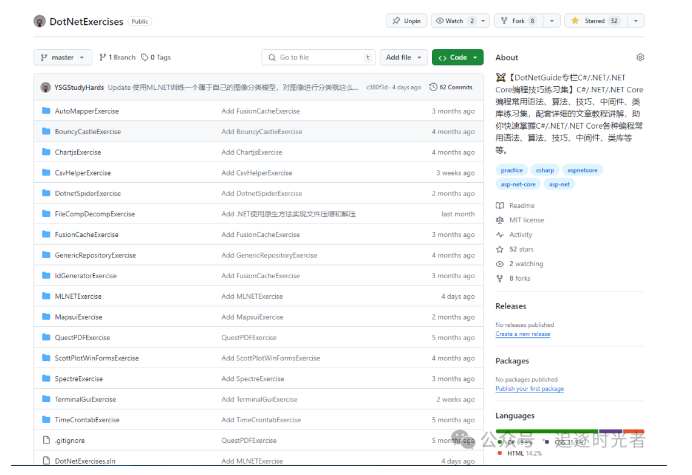Click the TerminalGuiExercise folder icon

[x=46, y=399]
